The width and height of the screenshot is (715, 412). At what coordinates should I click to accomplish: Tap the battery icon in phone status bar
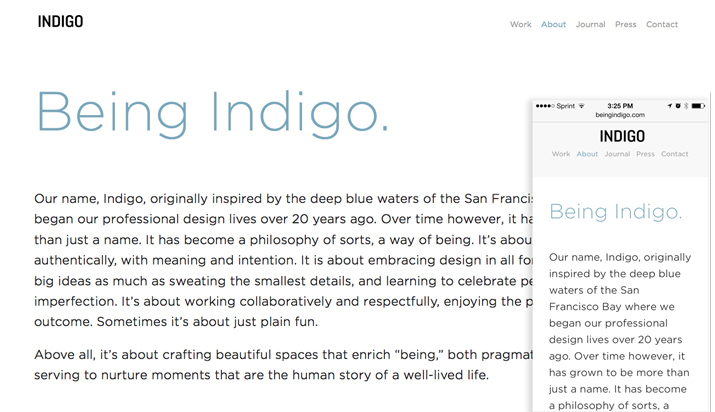698,106
